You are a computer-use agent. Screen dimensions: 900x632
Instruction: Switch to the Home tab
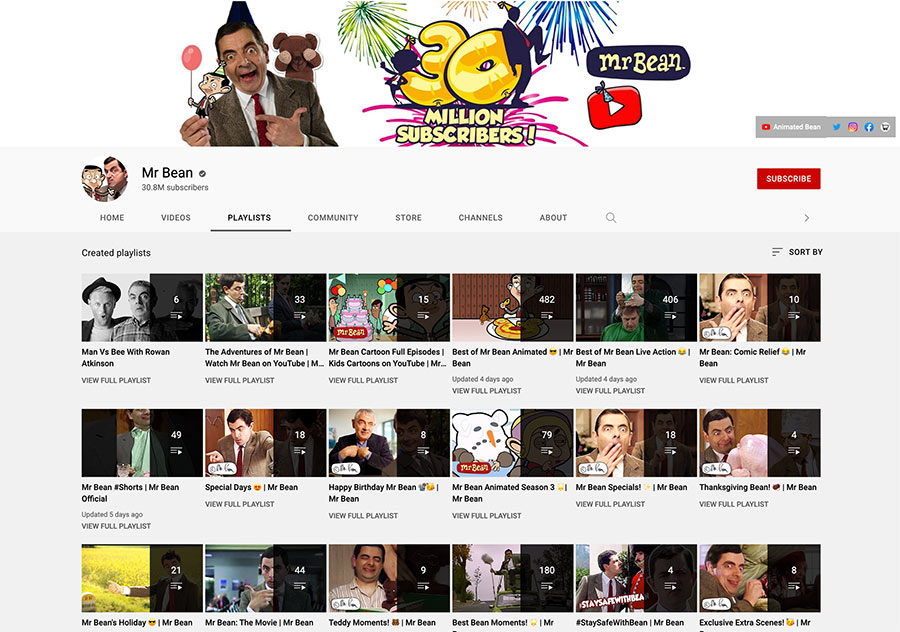112,218
